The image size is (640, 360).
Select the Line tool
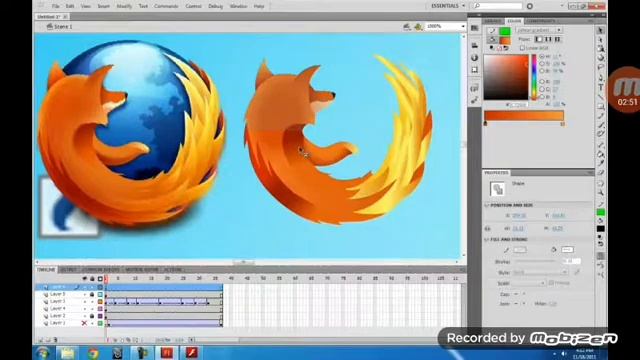point(600,96)
